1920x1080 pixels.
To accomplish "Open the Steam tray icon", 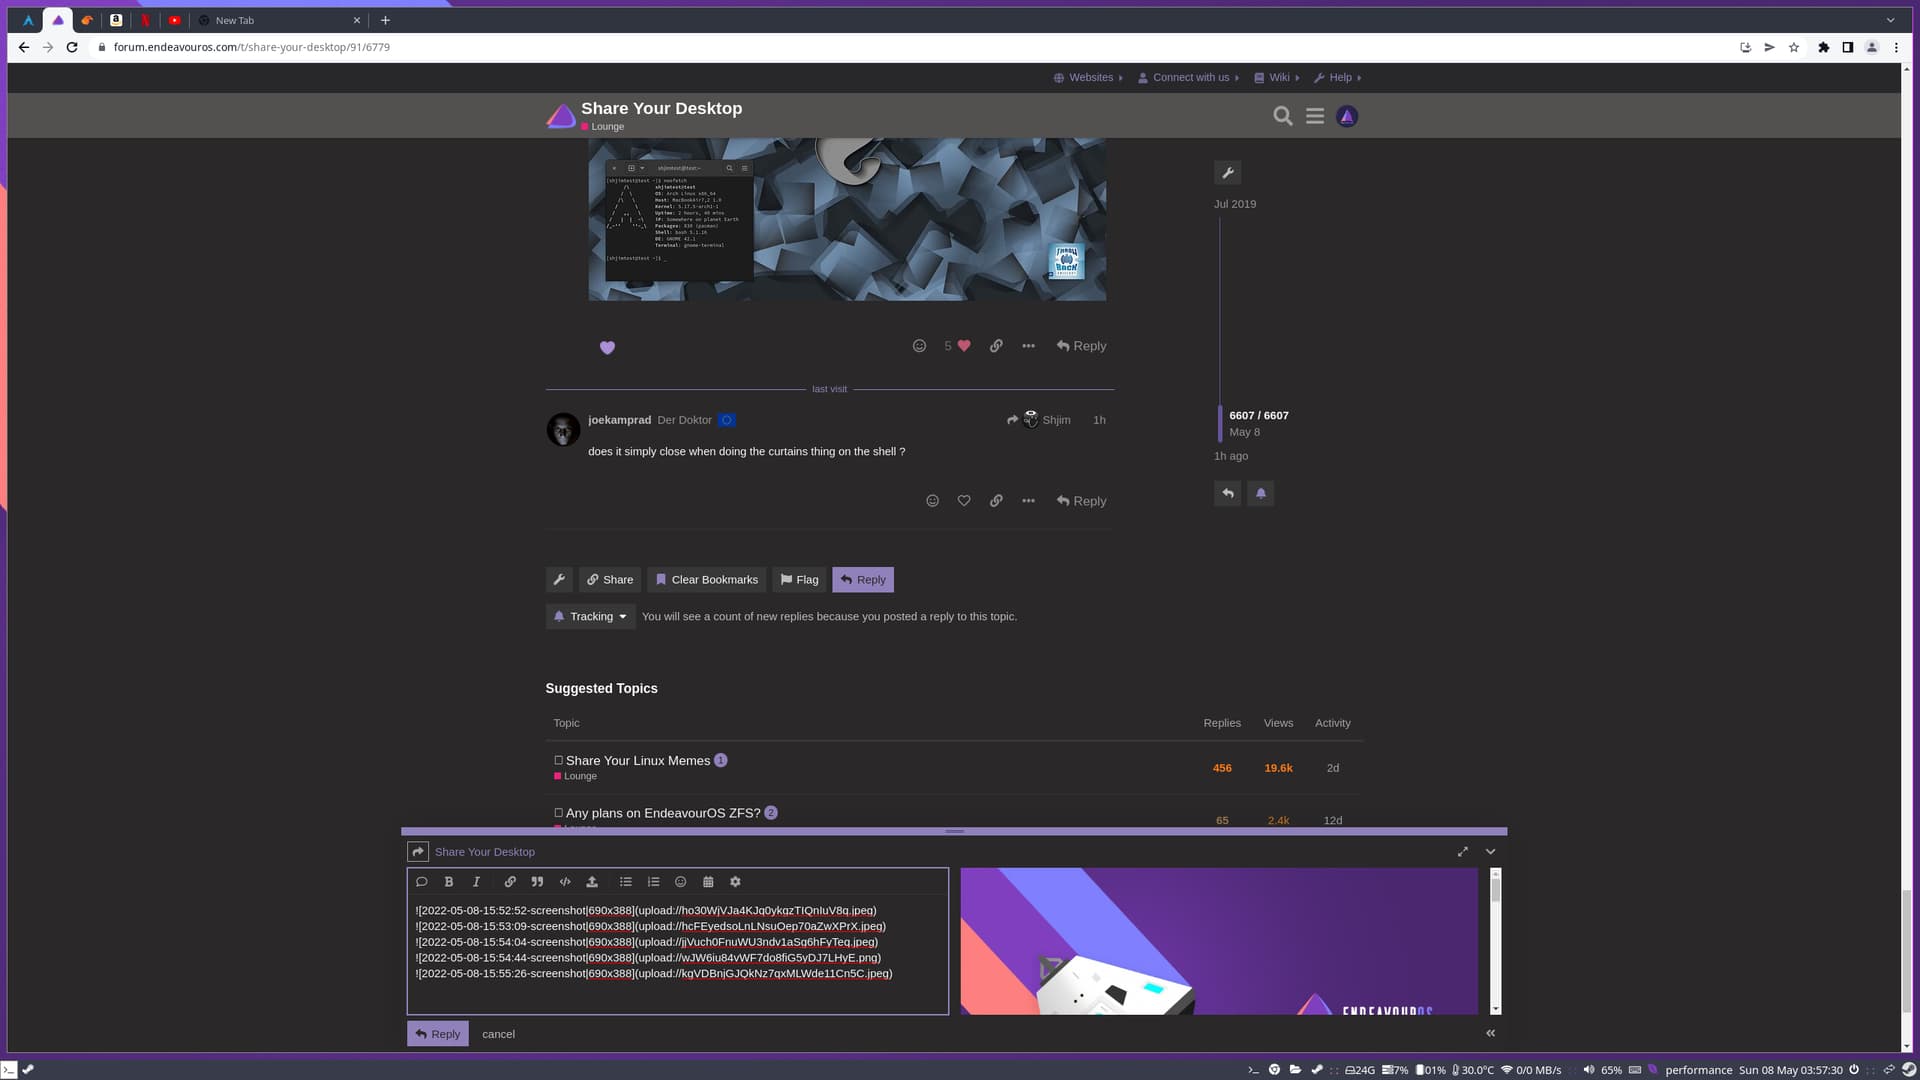I will click(1908, 1069).
